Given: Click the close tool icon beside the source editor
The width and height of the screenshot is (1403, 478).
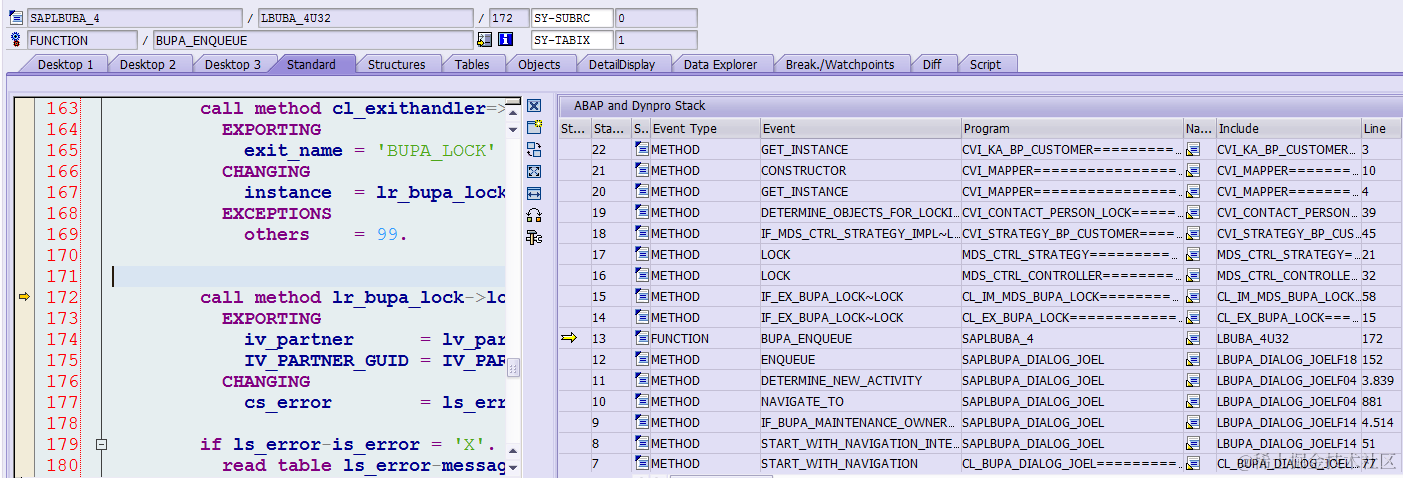Looking at the screenshot, I should 534,106.
